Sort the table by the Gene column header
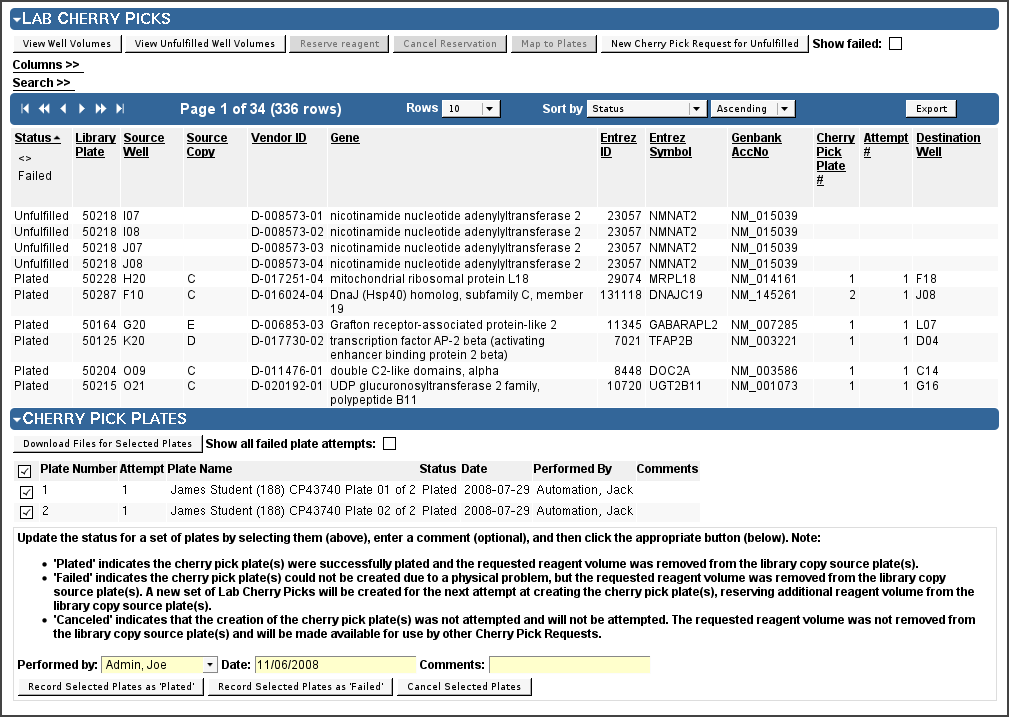This screenshot has height=717, width=1009. point(344,138)
